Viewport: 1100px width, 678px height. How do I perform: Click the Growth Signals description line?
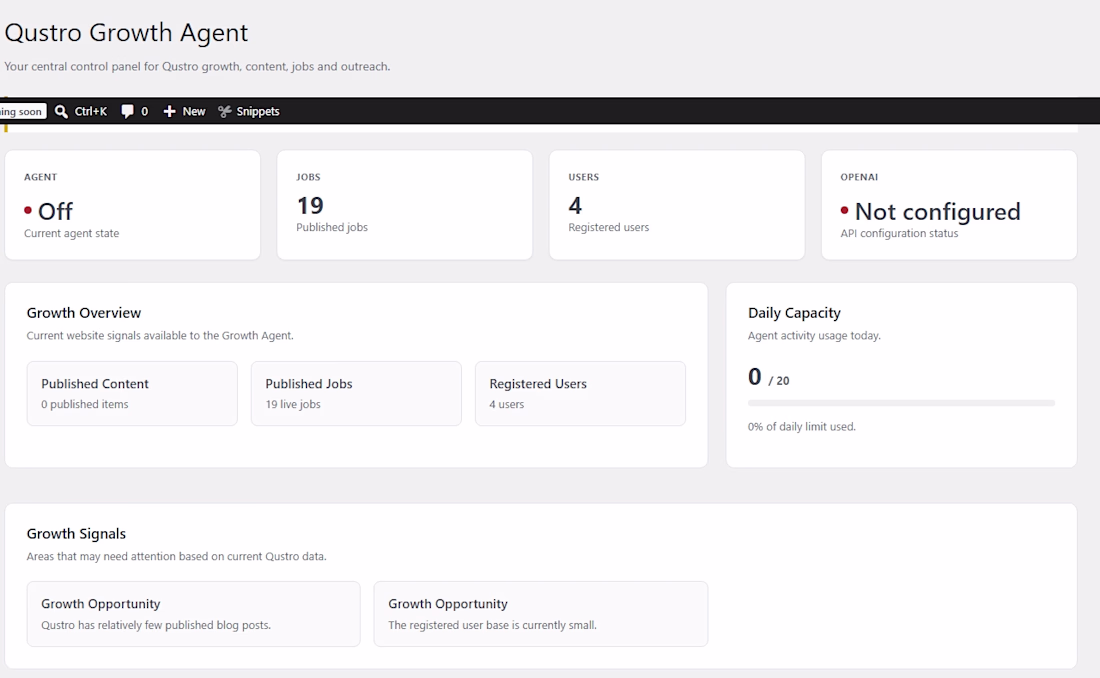point(177,557)
